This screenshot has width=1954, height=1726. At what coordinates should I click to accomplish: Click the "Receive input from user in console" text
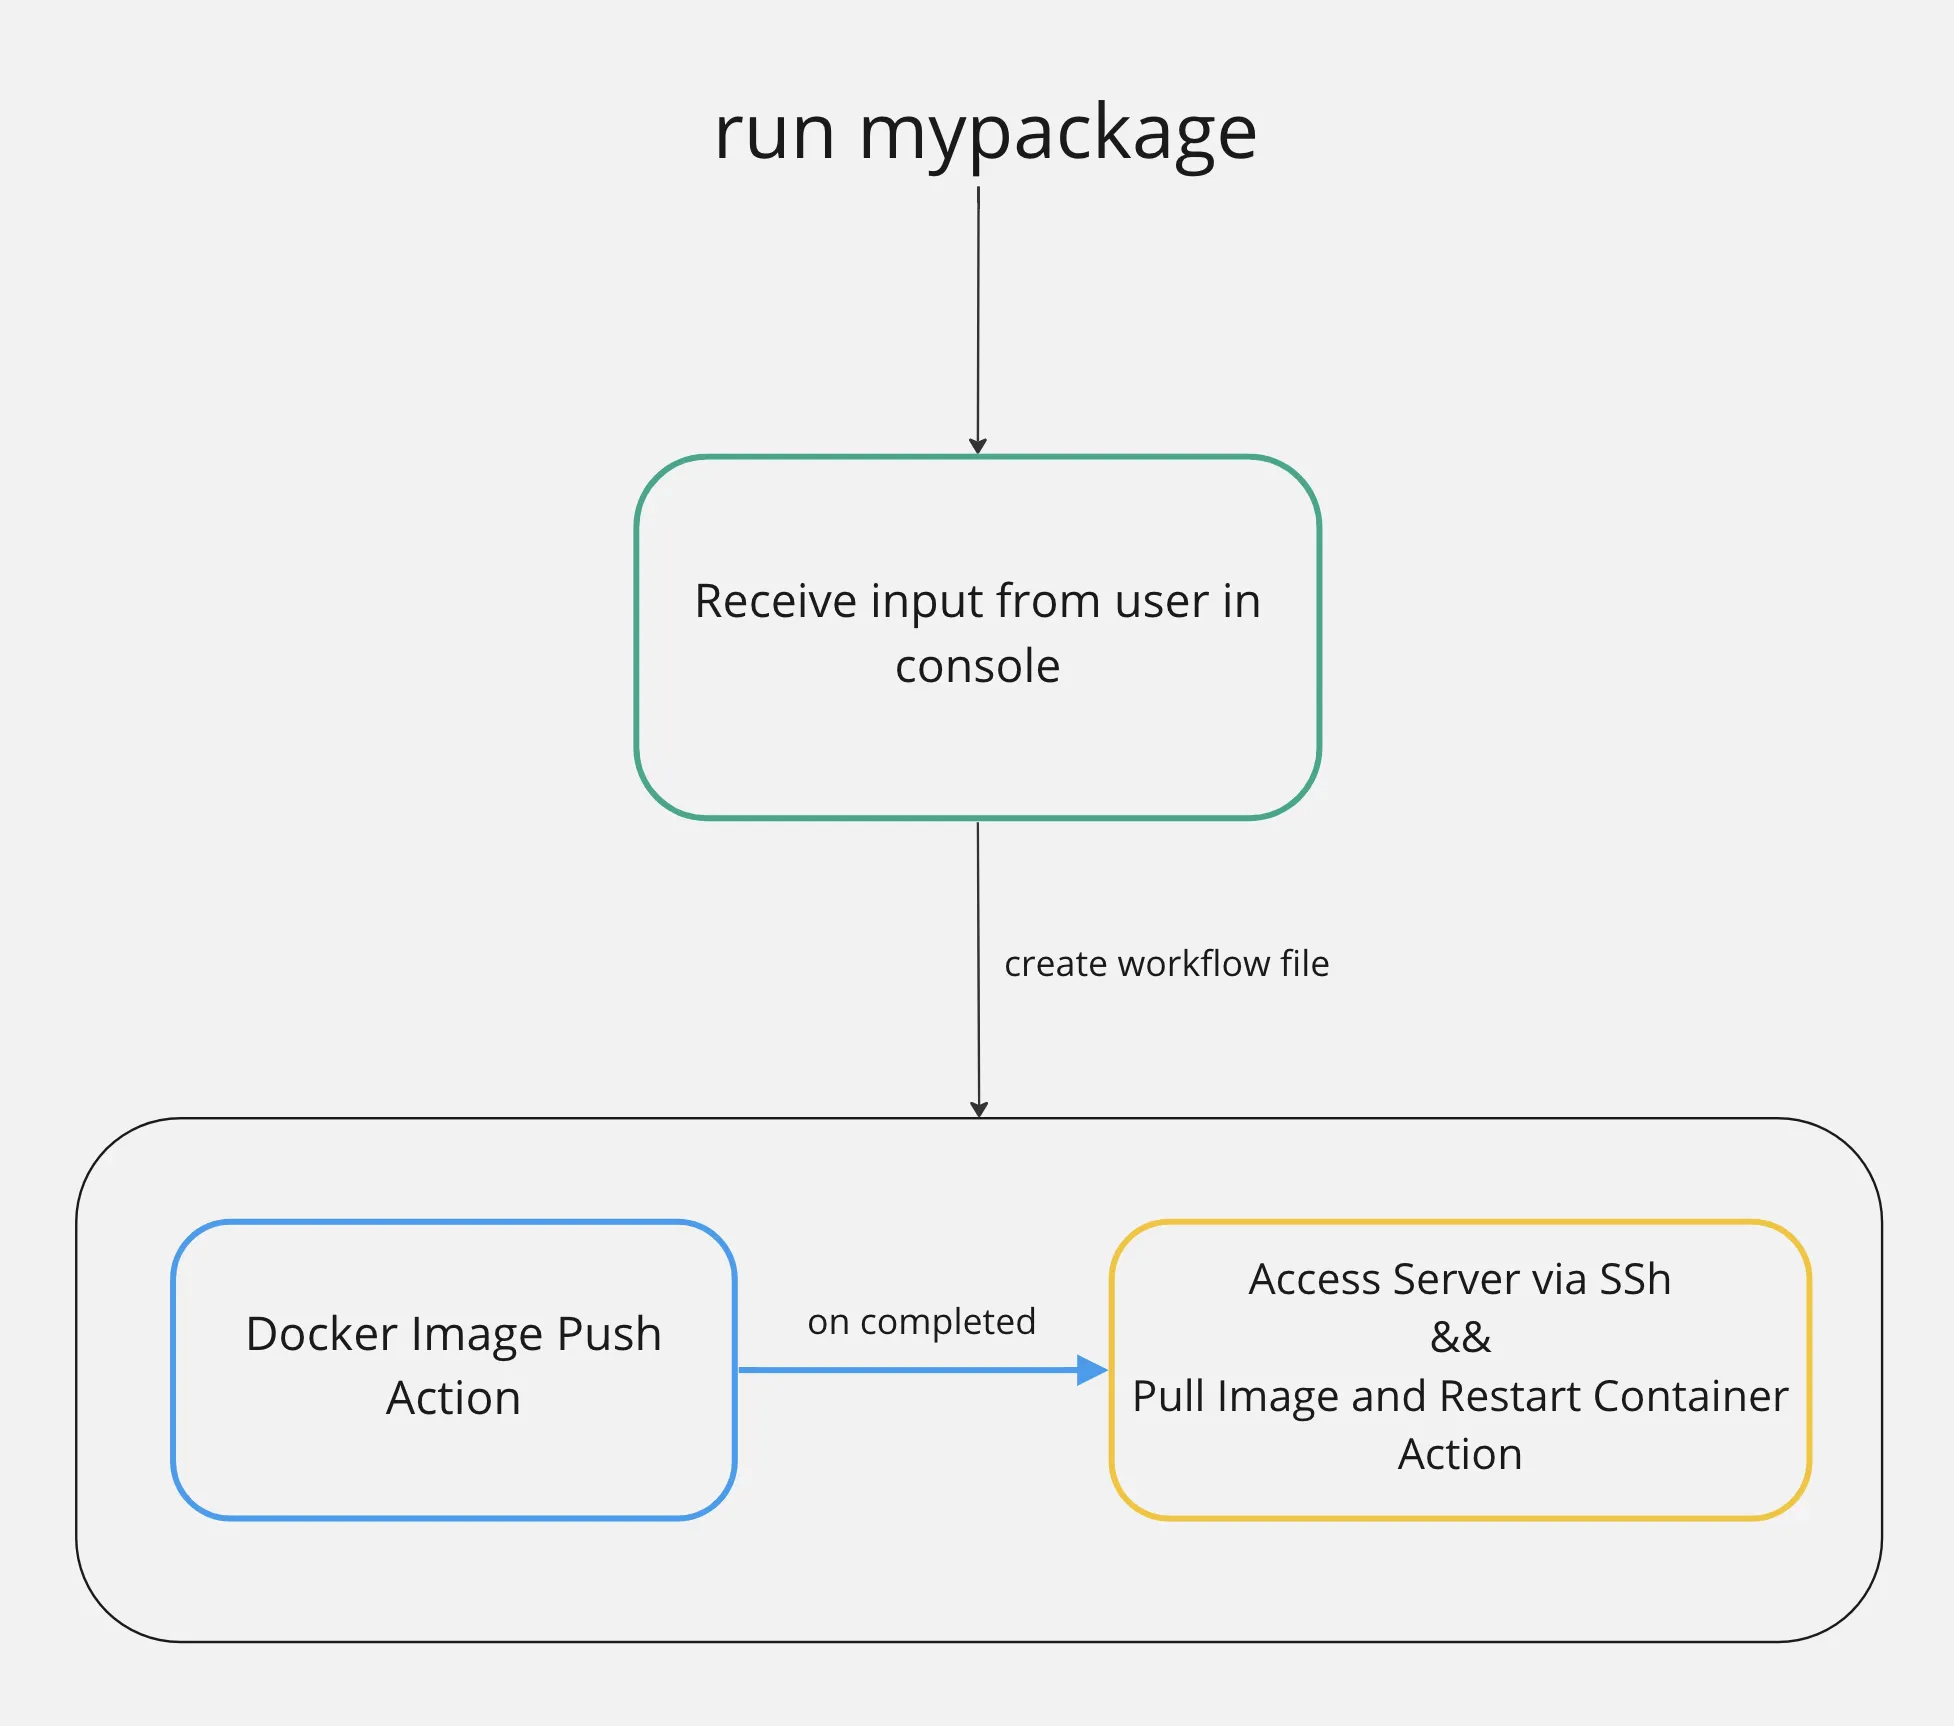[x=977, y=602]
